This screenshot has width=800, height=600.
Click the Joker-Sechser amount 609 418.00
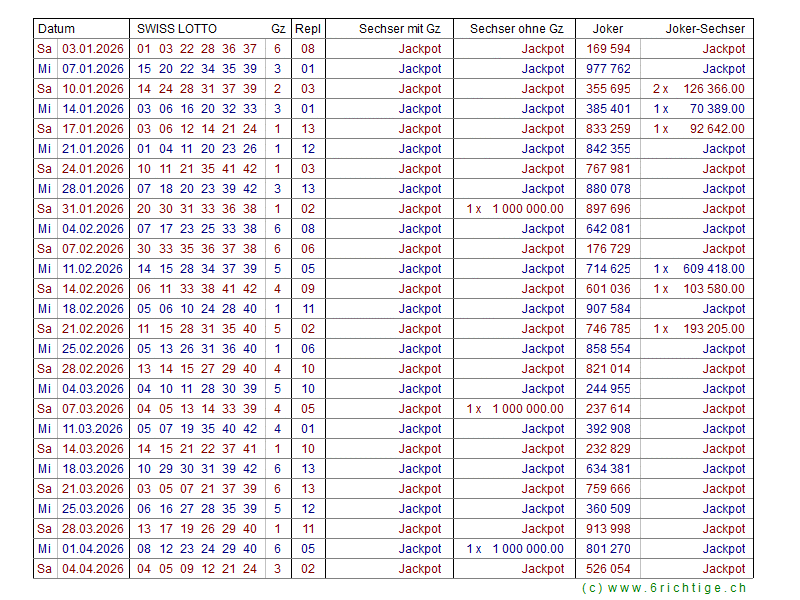click(713, 269)
